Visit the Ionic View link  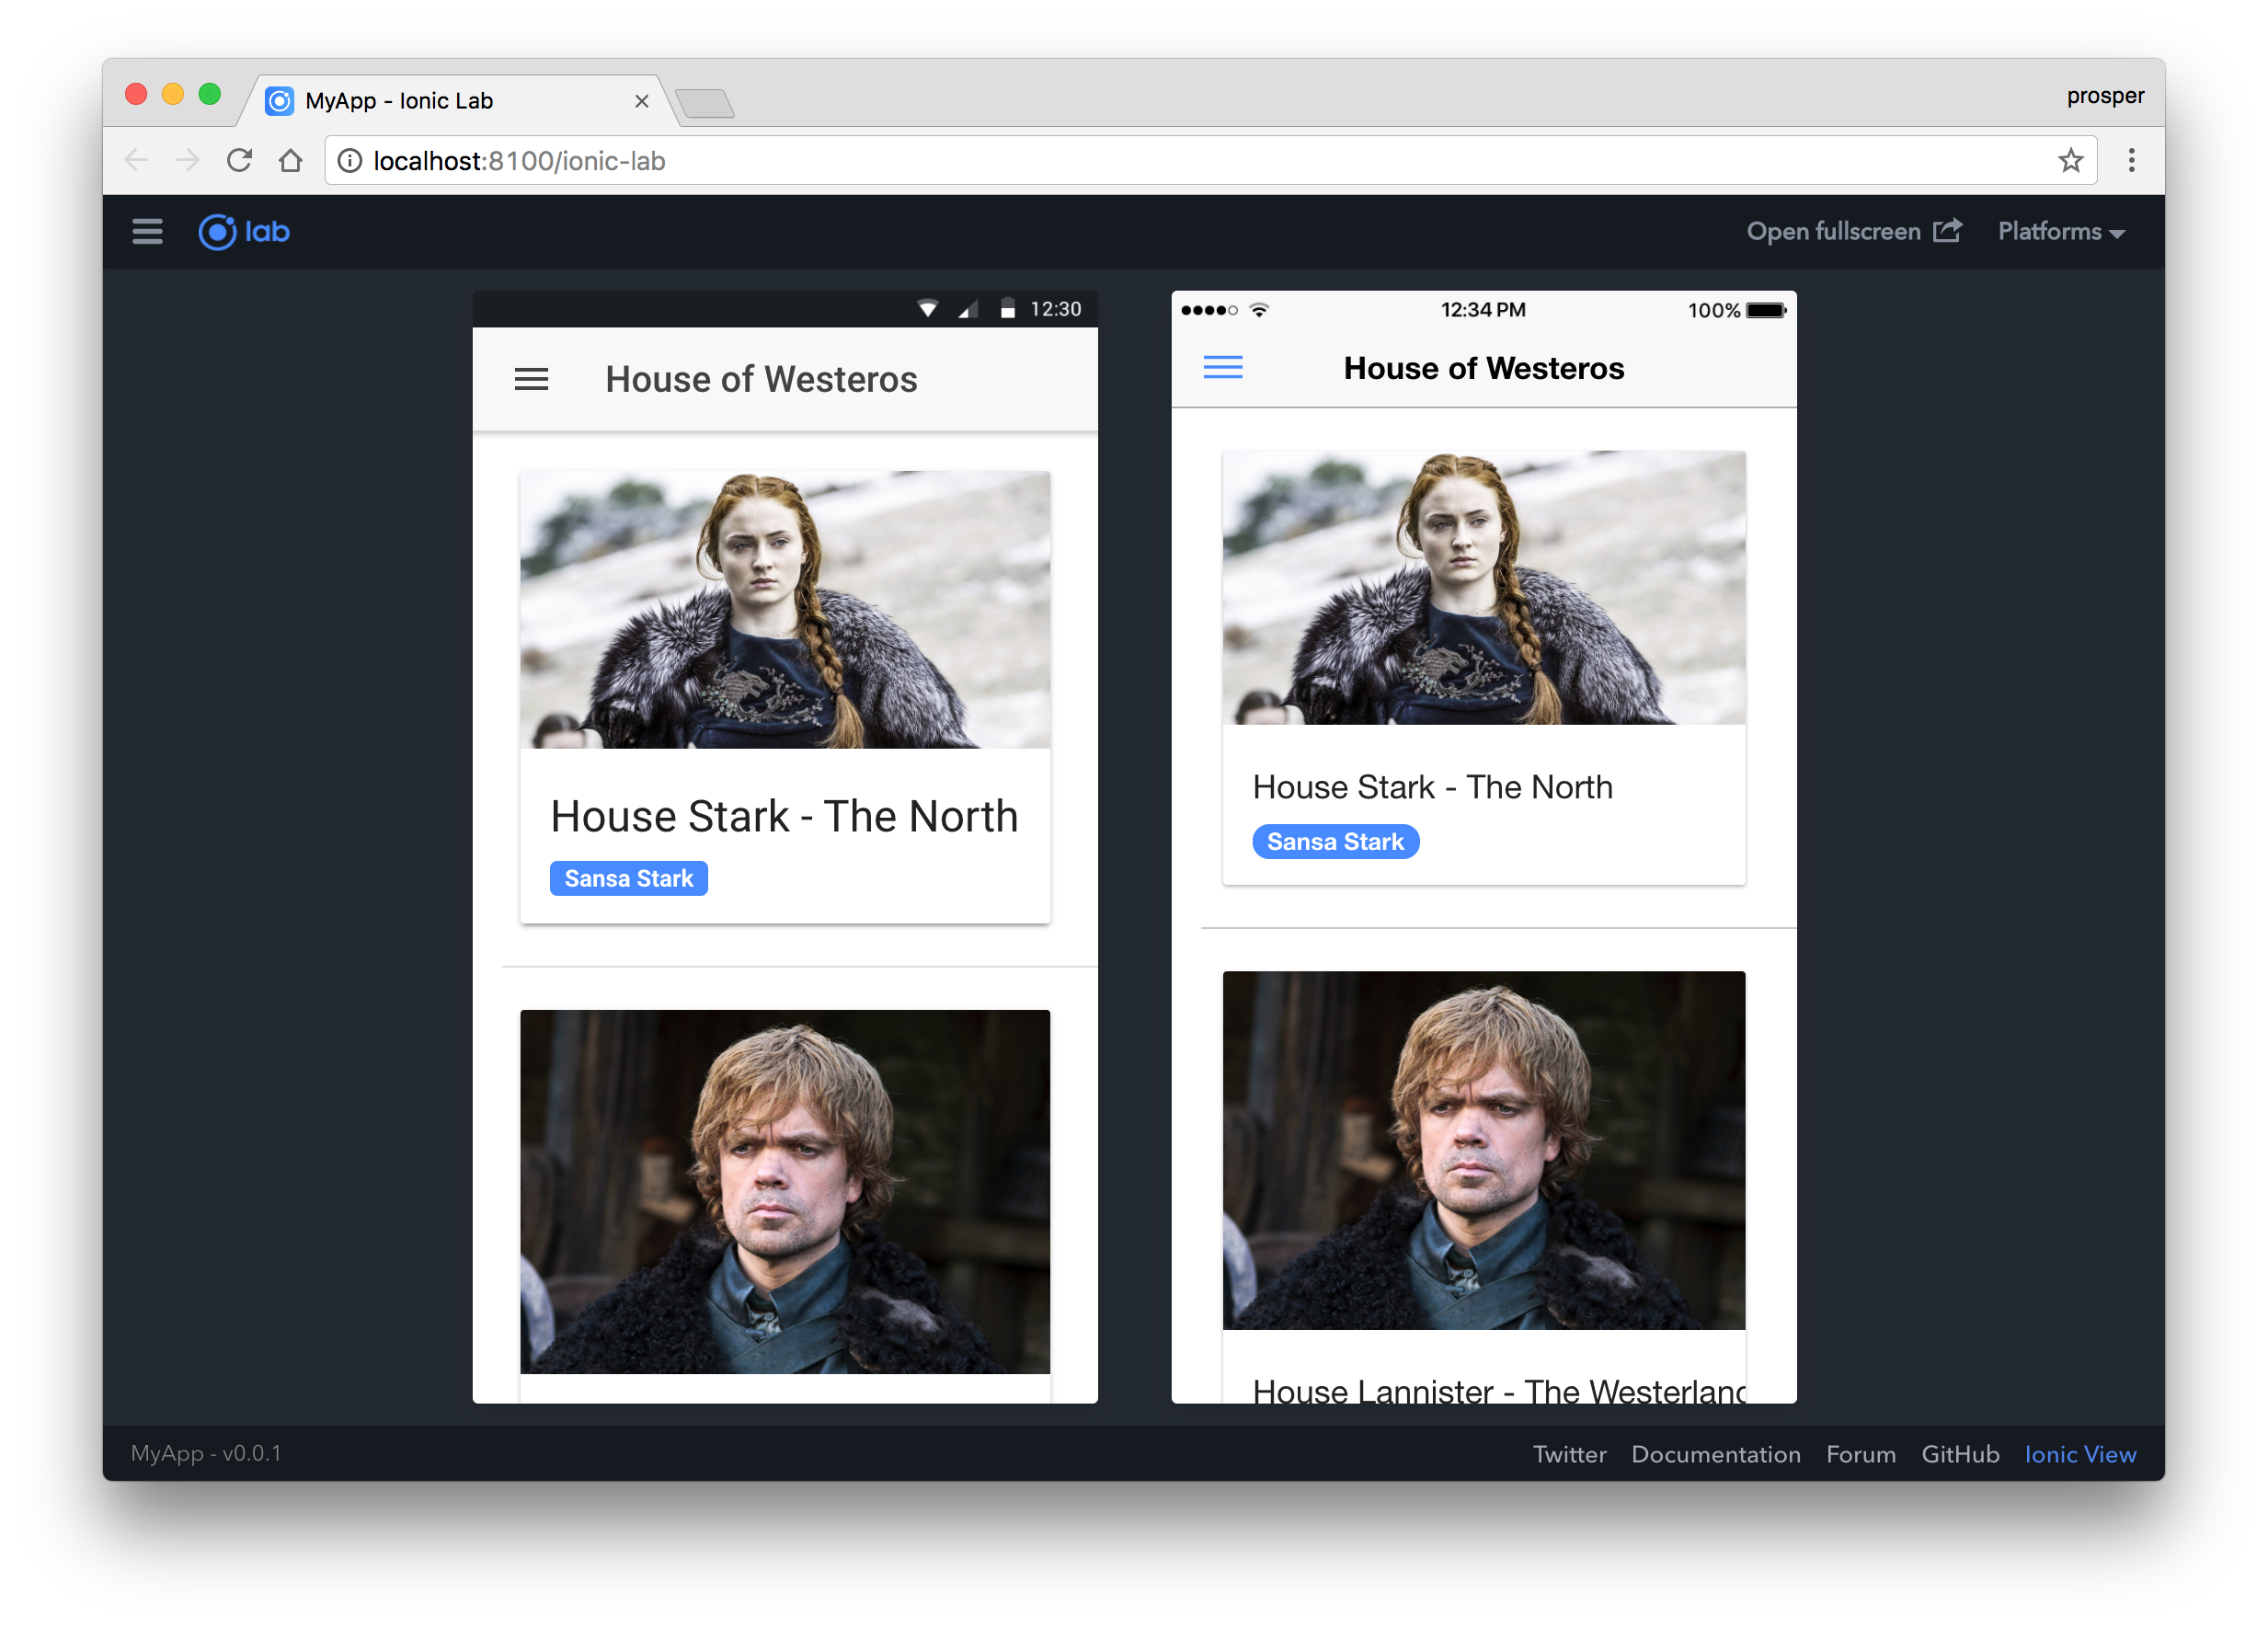pos(2080,1454)
